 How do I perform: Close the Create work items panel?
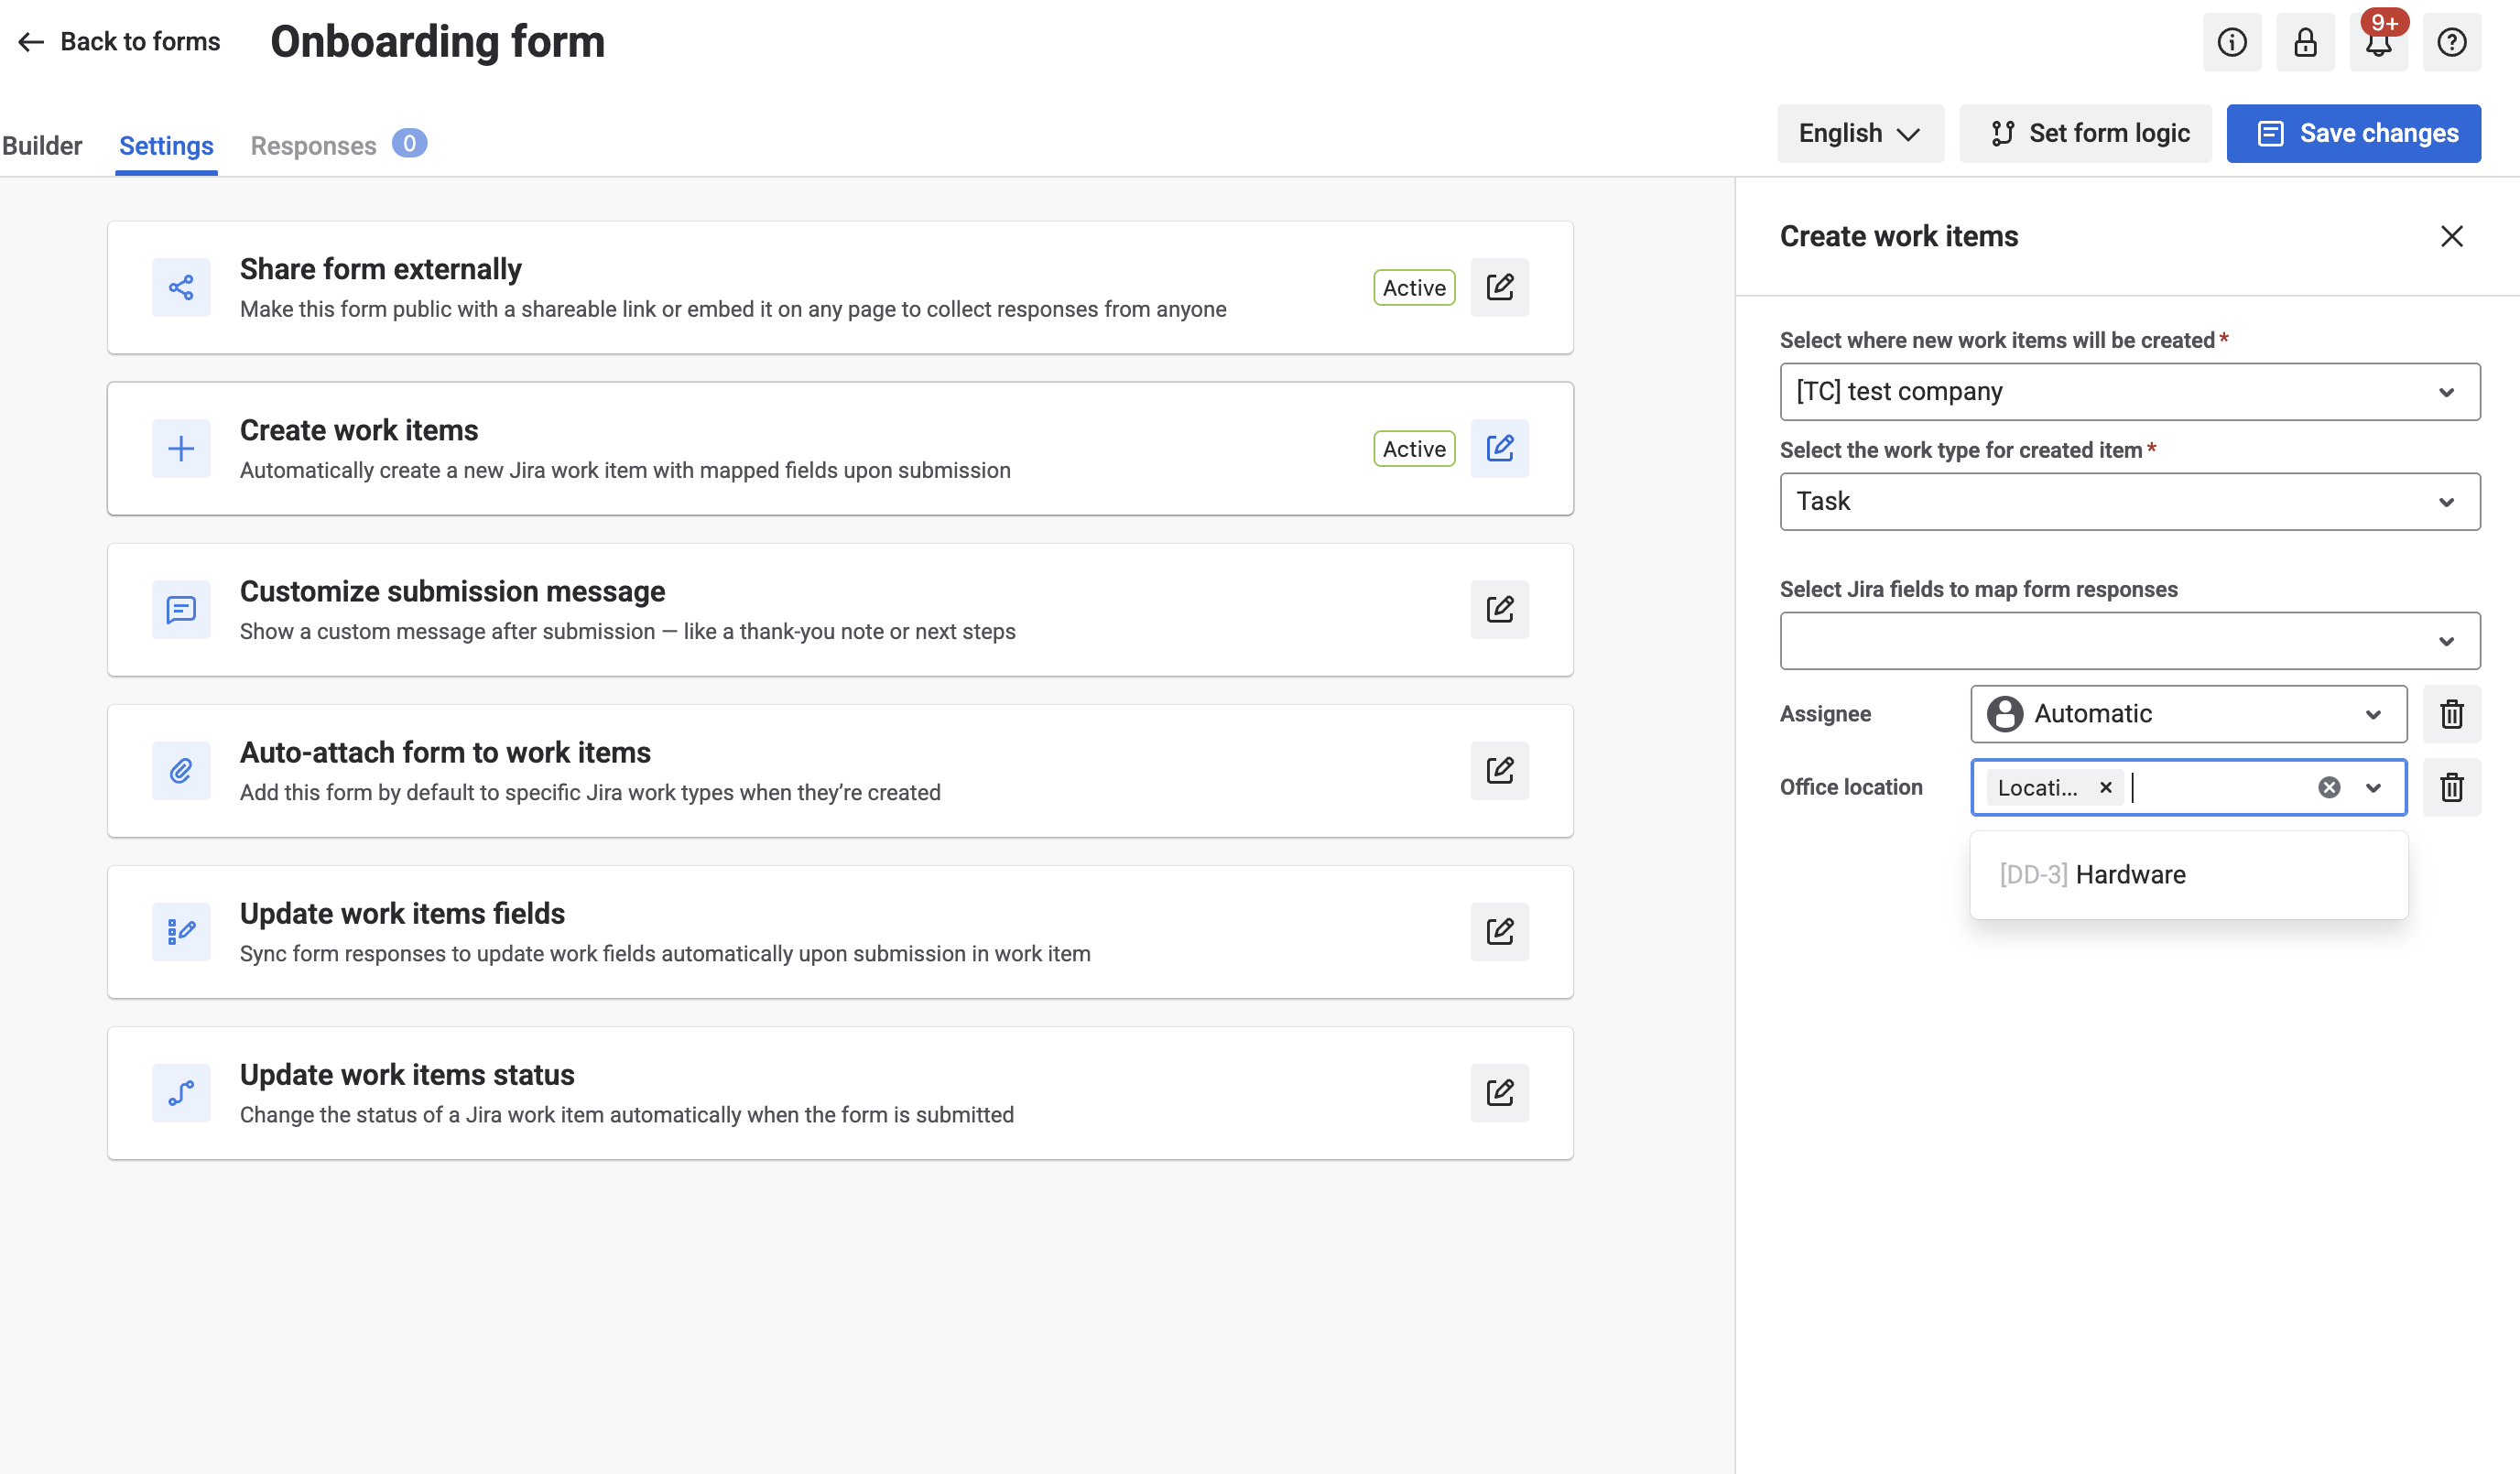2451,236
